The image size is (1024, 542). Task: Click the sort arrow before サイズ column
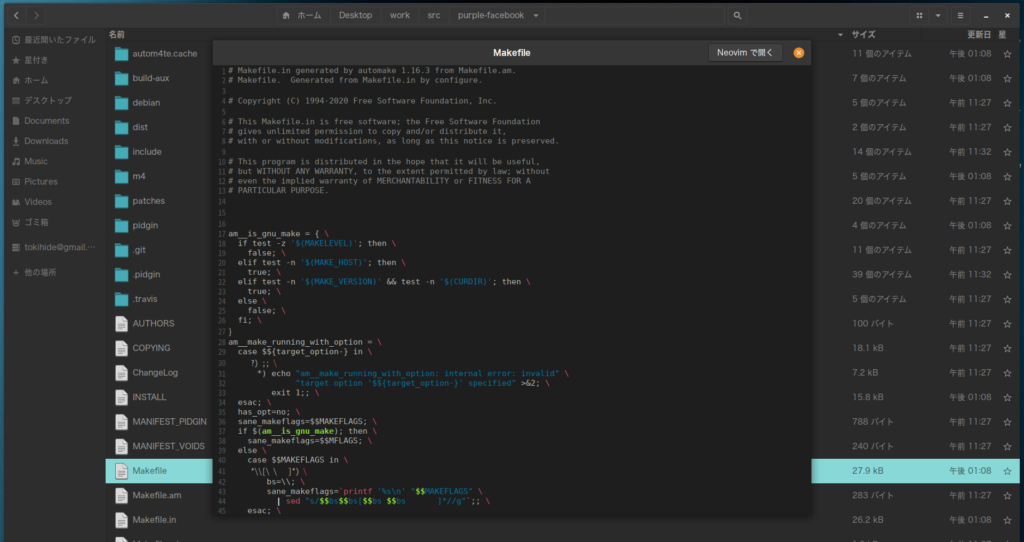point(841,34)
